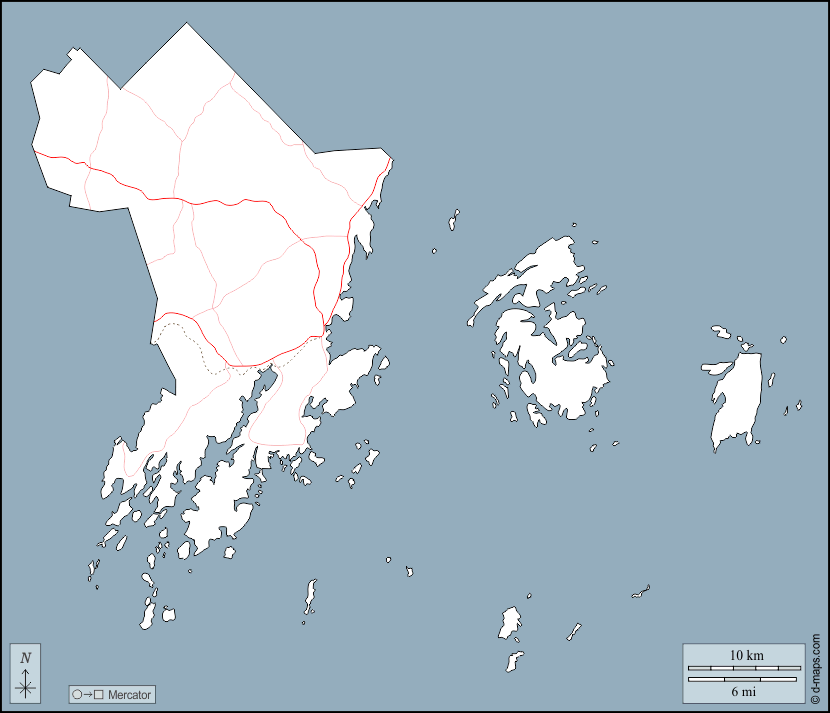Click the small island cluster north of the eastern island
Viewport: 830px width, 713px height.
pyautogui.click(x=722, y=332)
